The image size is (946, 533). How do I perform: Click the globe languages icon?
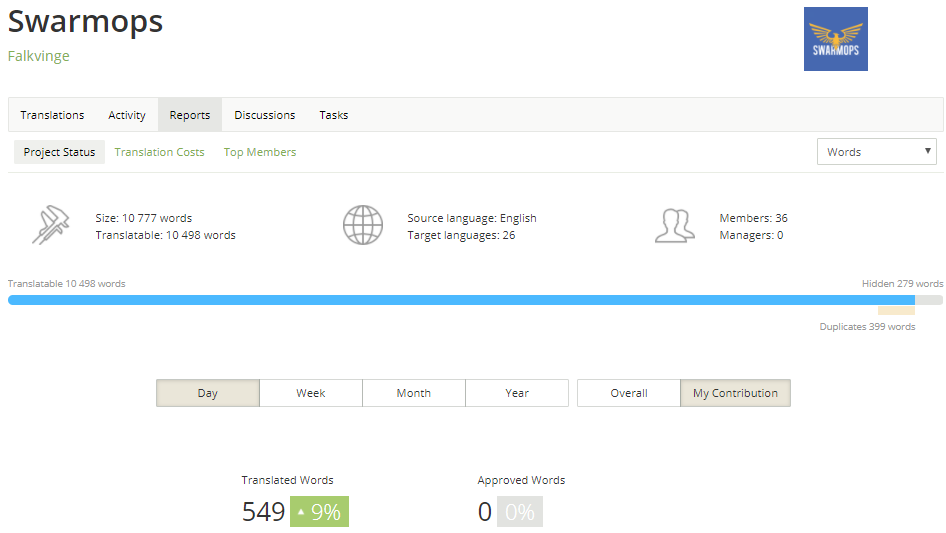(363, 225)
